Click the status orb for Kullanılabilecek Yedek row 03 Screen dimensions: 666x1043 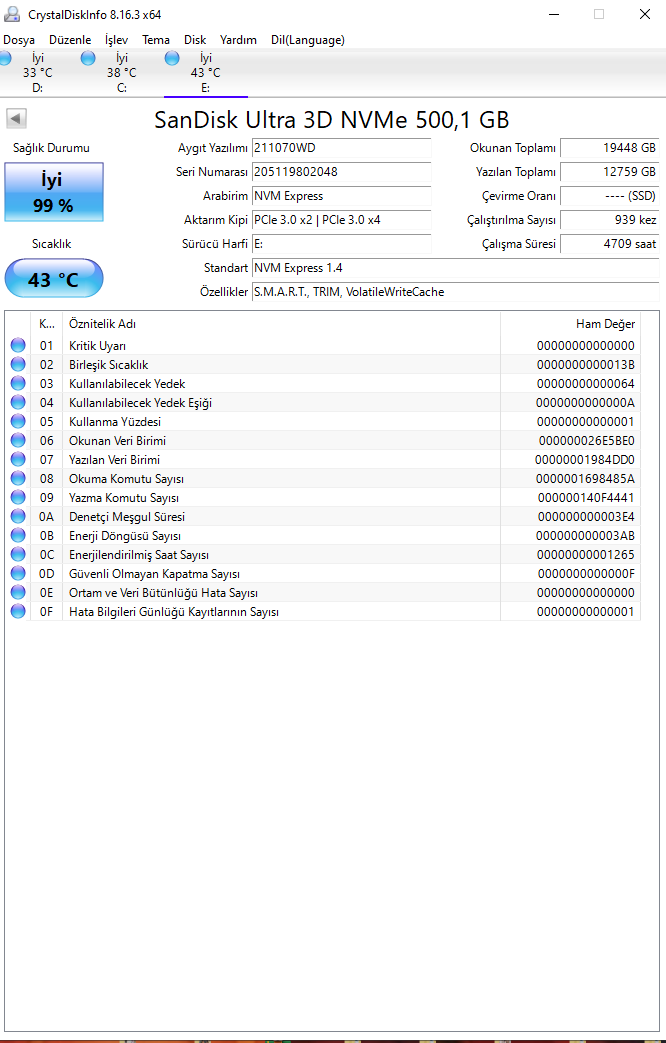click(x=18, y=383)
